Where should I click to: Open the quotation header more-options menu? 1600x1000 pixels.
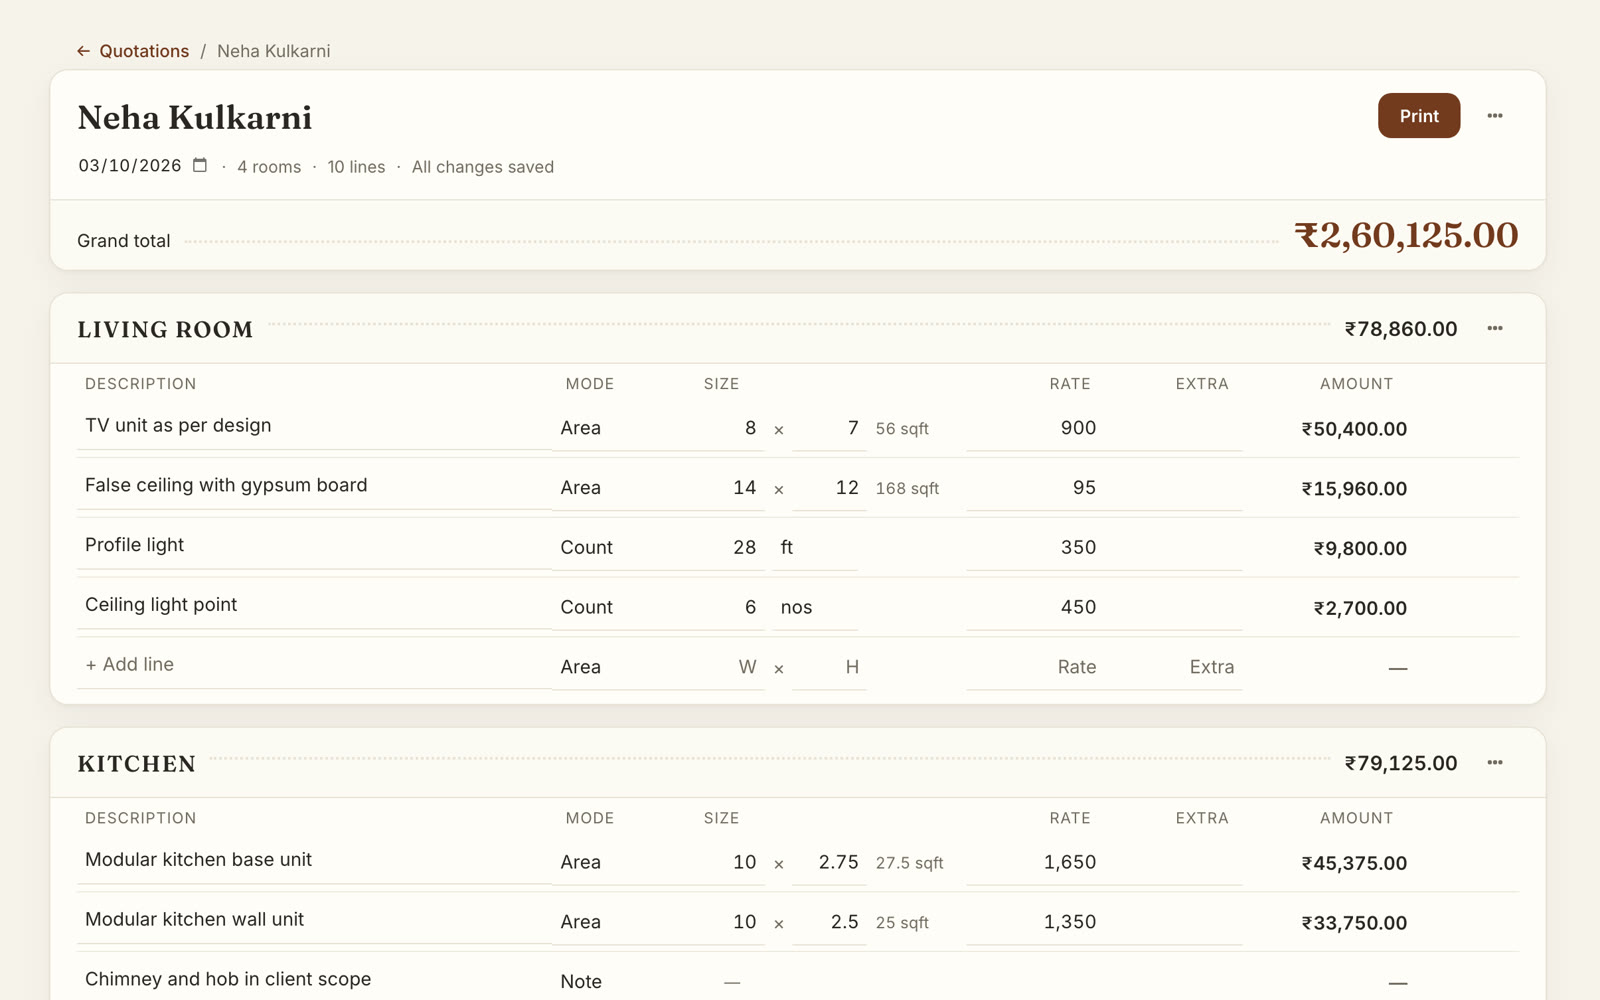tap(1495, 116)
